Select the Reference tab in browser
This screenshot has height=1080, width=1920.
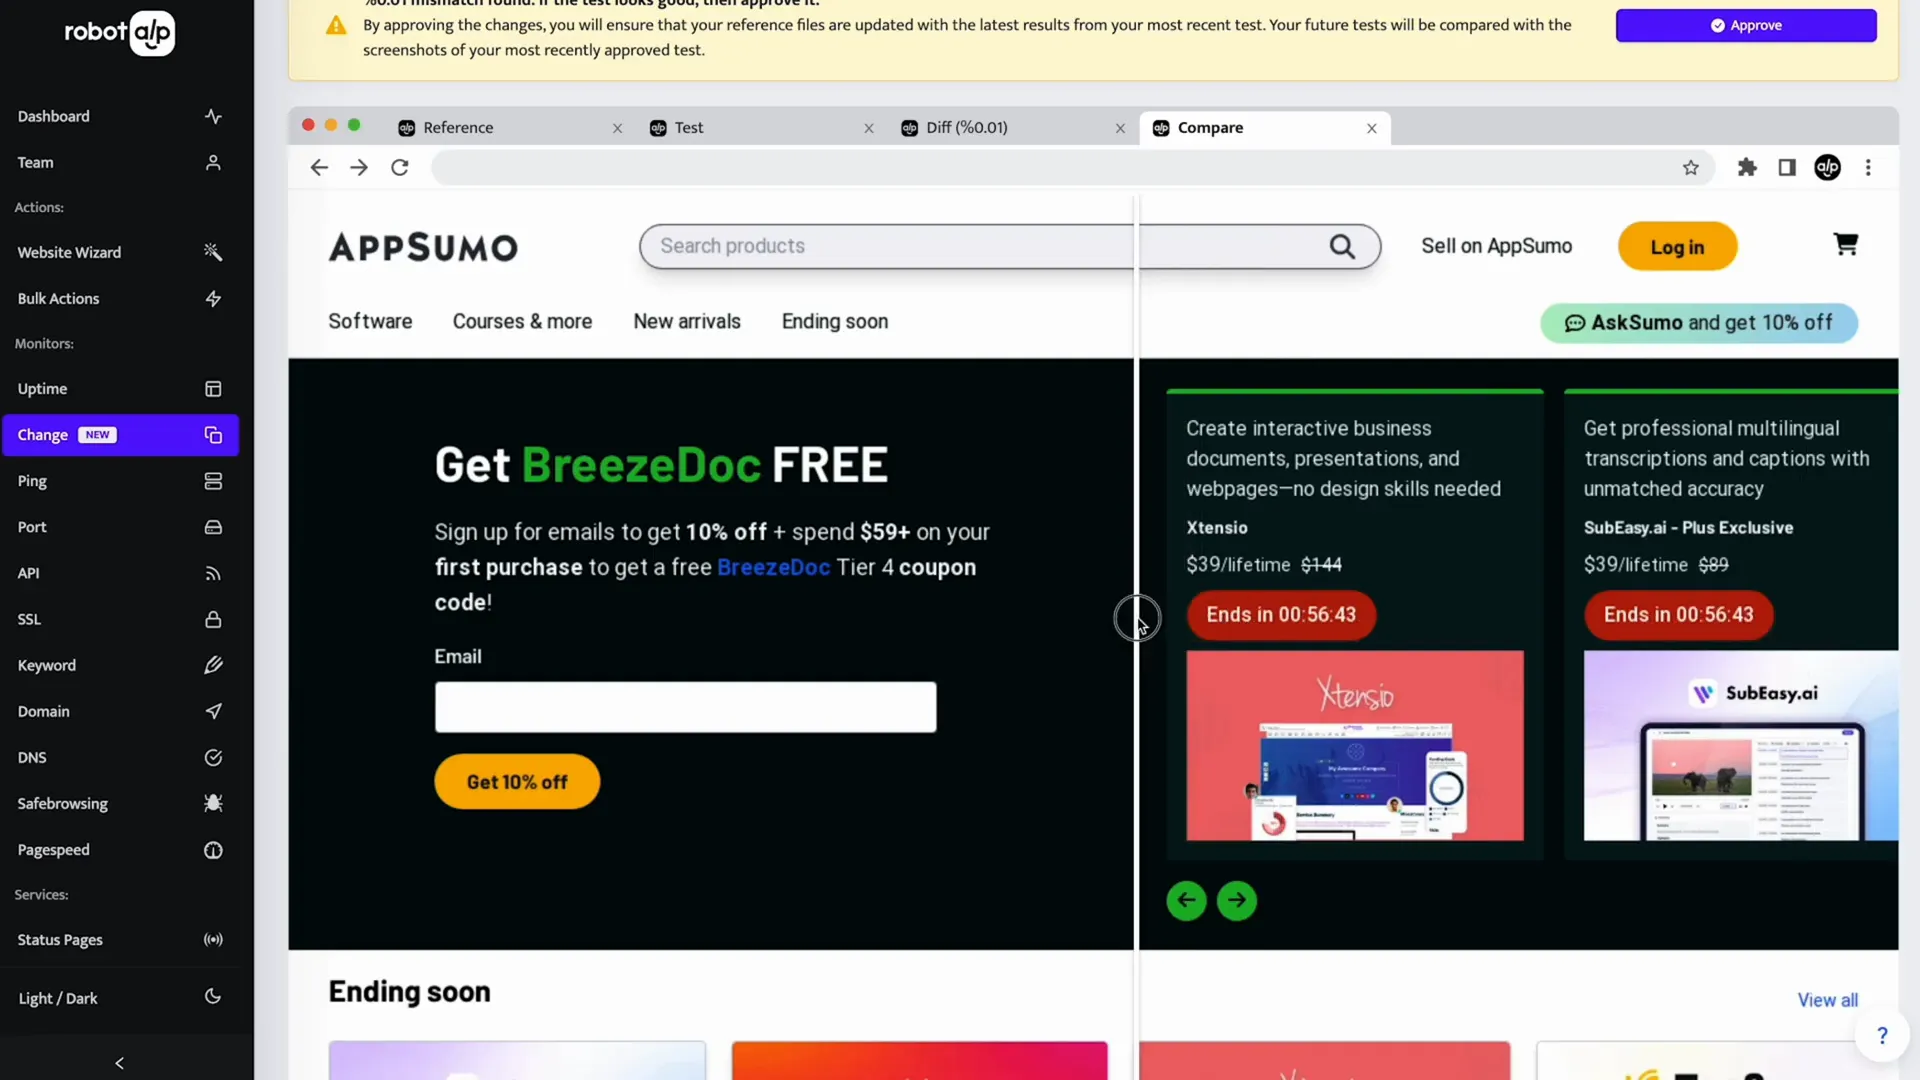(x=458, y=127)
